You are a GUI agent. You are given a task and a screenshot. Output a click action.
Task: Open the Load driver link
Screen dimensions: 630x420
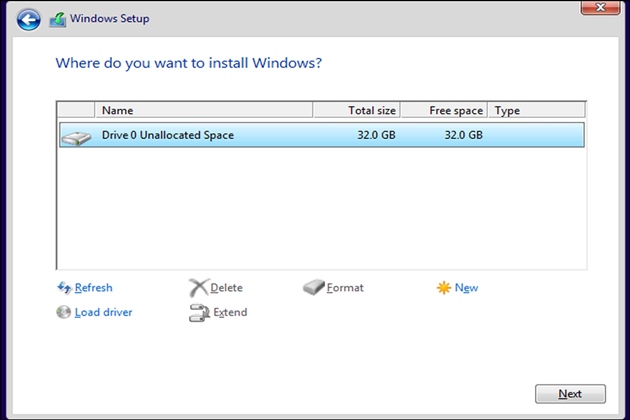[x=103, y=312]
